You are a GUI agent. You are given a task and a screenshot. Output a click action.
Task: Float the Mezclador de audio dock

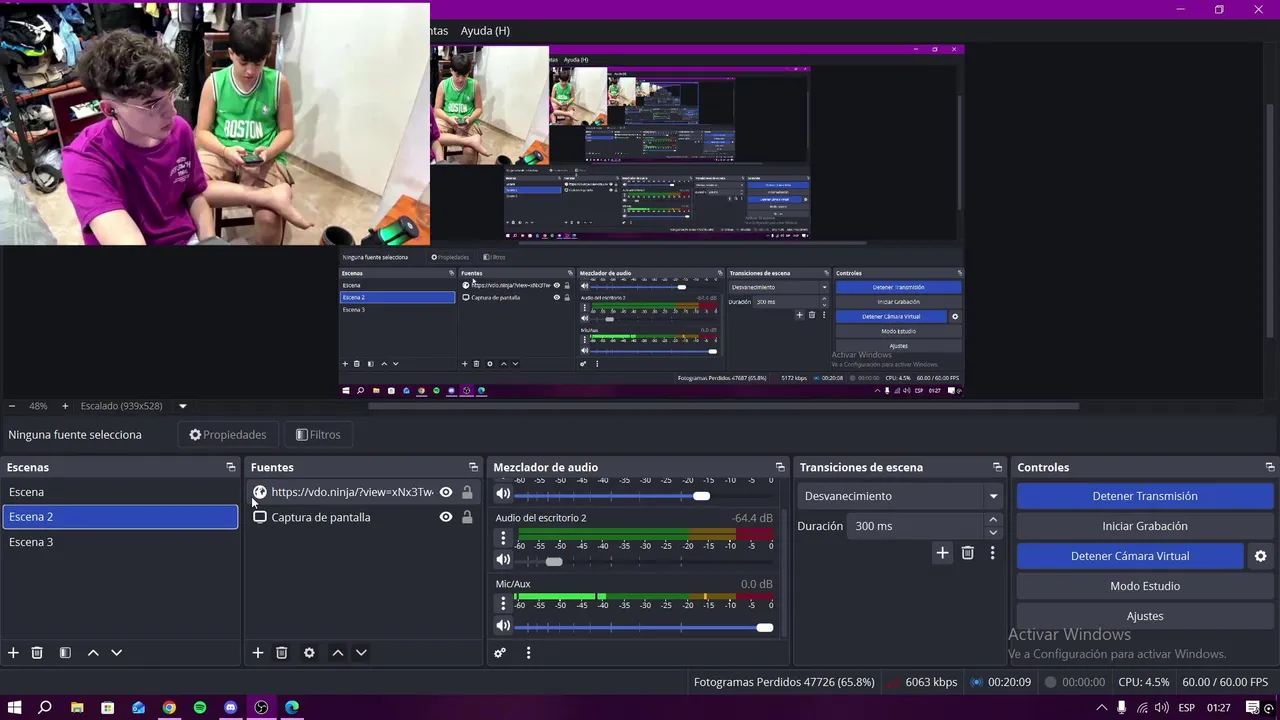pyautogui.click(x=780, y=467)
